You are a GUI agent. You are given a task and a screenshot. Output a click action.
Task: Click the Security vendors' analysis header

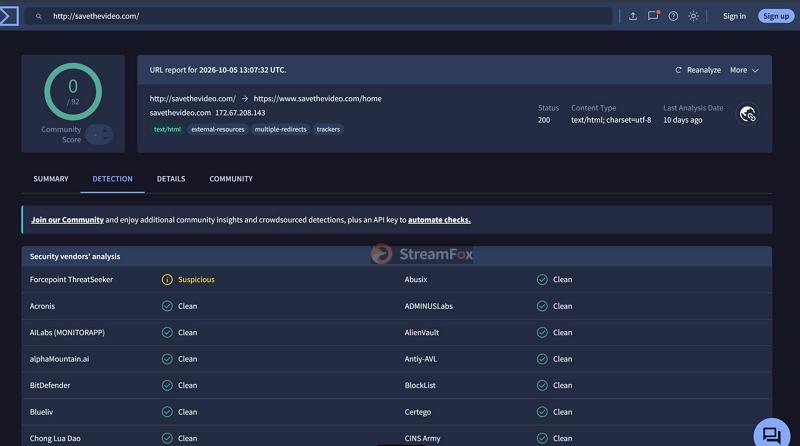(x=75, y=257)
